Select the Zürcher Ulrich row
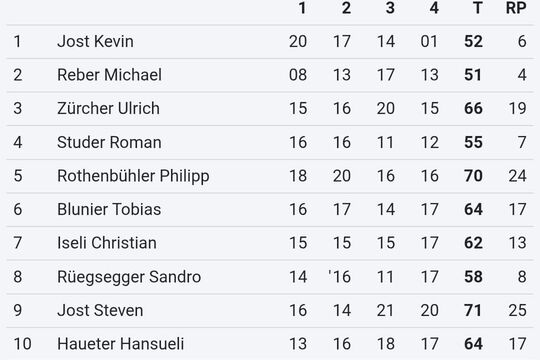The width and height of the screenshot is (540, 360). (270, 109)
